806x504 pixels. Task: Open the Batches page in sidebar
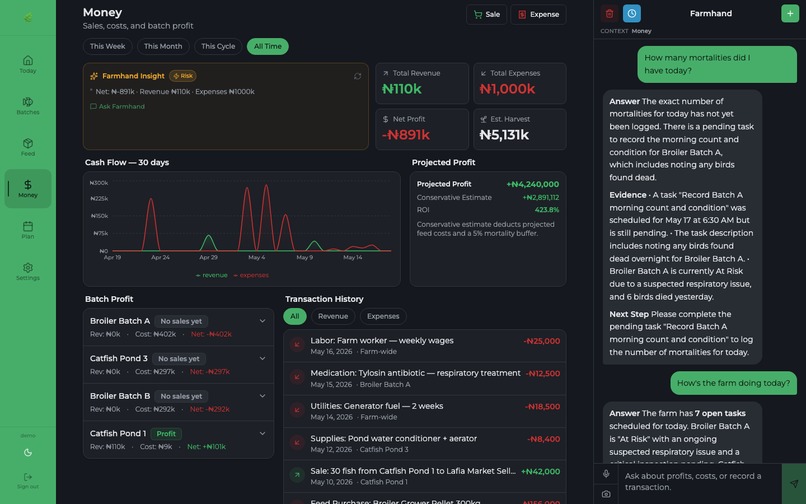point(28,105)
